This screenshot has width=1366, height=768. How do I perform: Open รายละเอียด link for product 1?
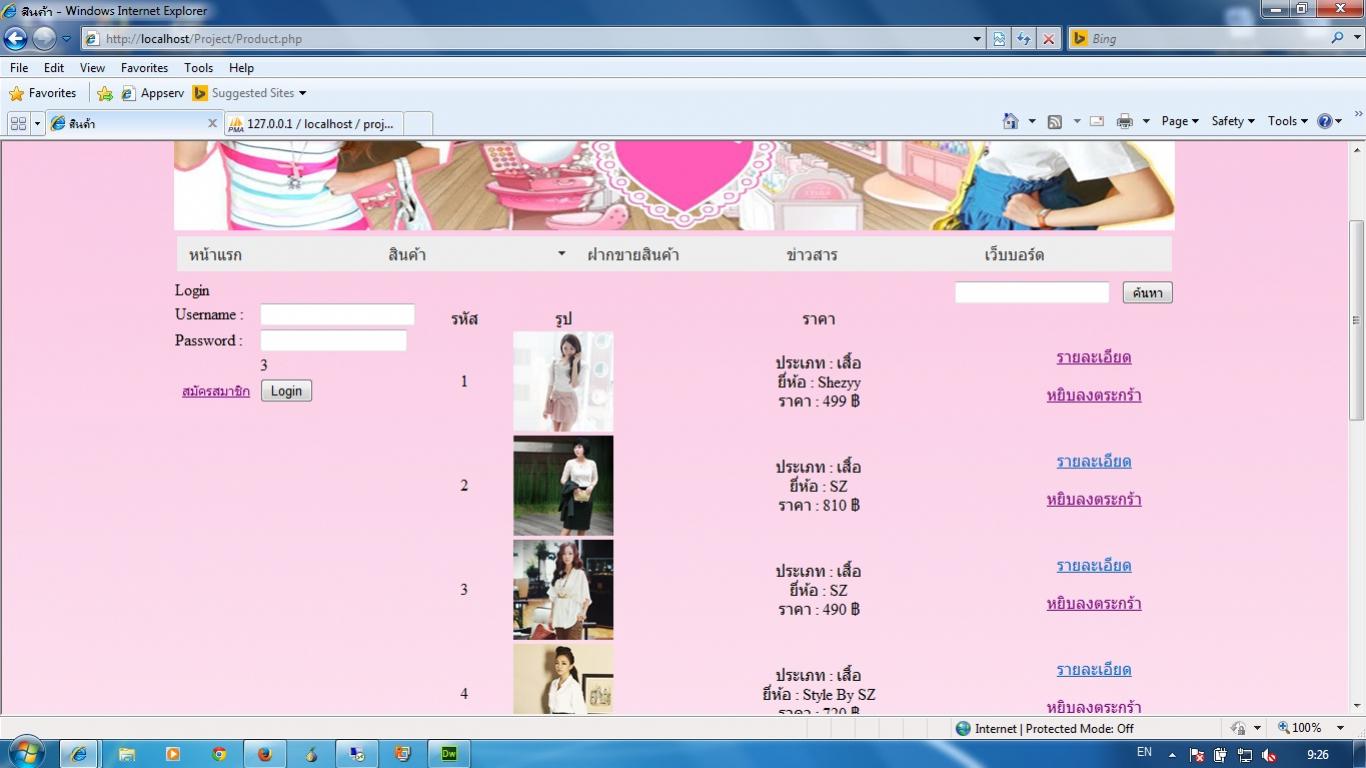[1094, 357]
